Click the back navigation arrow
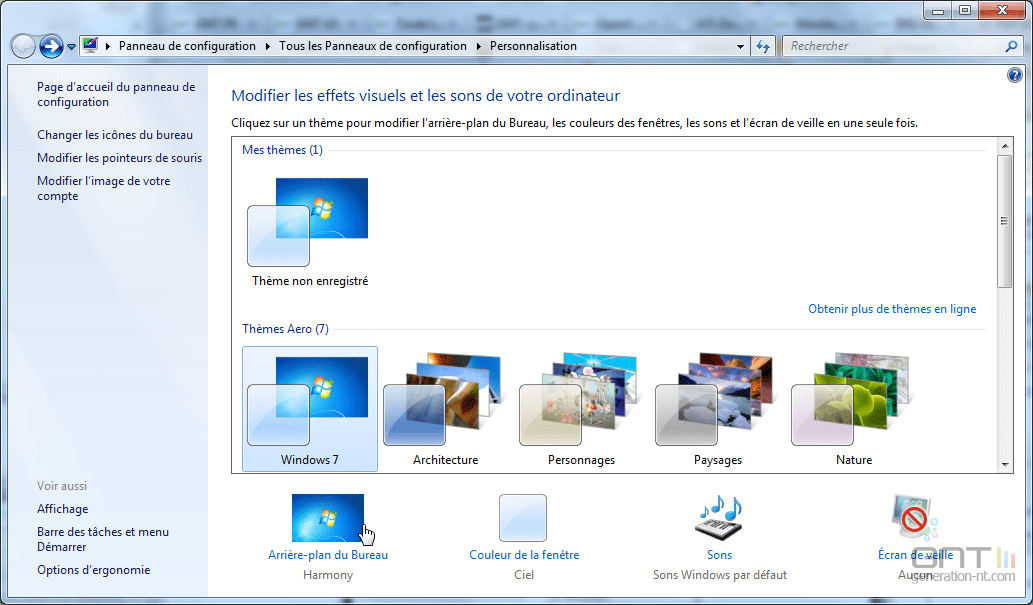This screenshot has height=605, width=1033. point(21,46)
